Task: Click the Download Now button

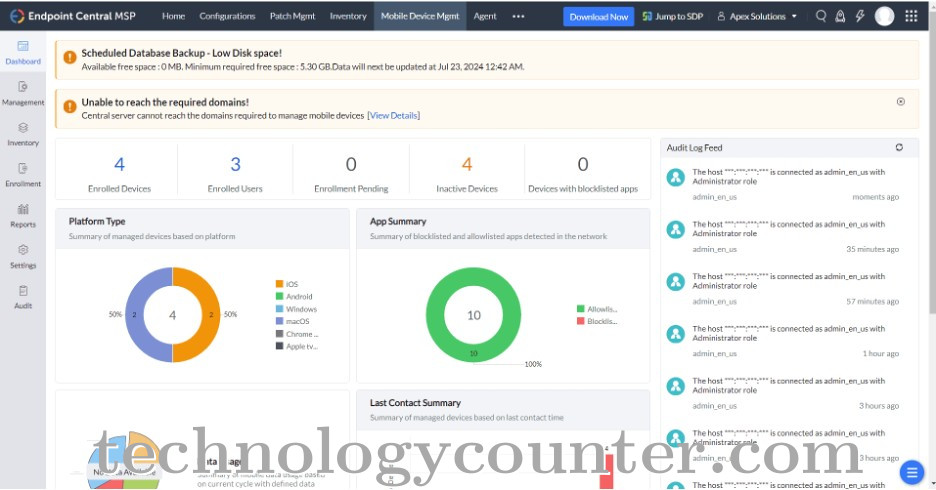Action: tap(598, 17)
